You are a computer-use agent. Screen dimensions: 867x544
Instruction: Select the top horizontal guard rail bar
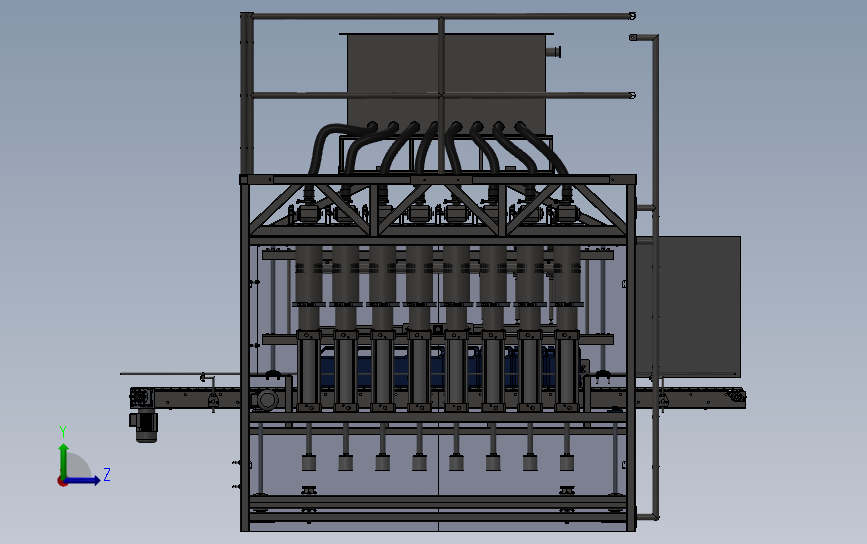(442, 17)
